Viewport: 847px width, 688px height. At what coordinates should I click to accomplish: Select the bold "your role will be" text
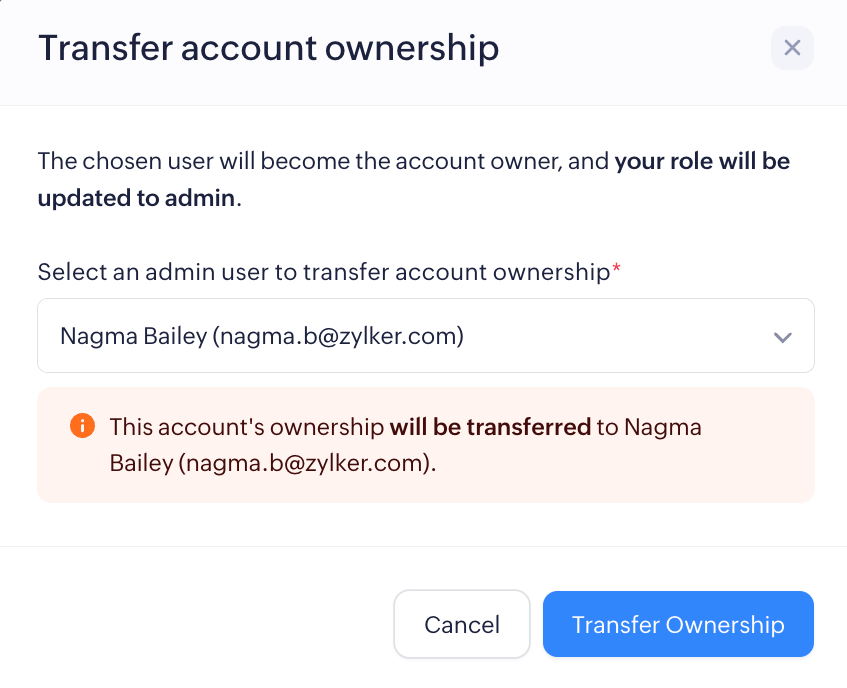(x=702, y=161)
